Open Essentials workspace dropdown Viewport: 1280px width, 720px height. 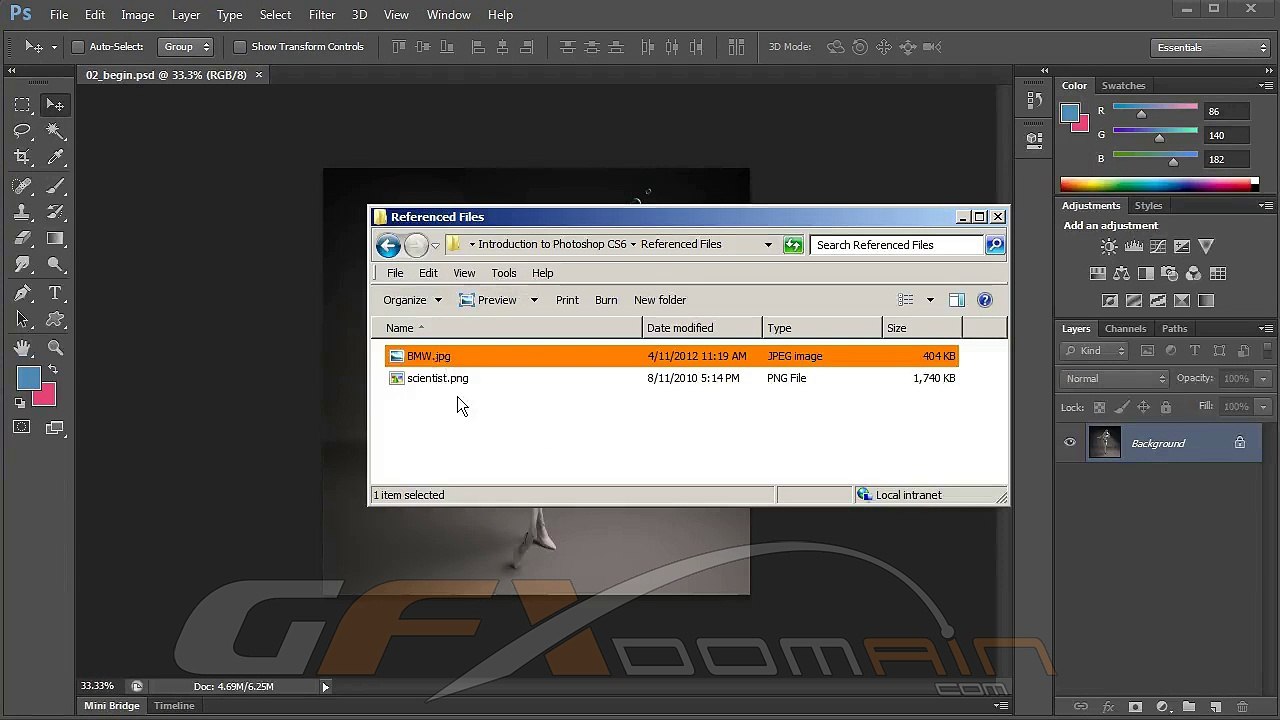pyautogui.click(x=1210, y=47)
